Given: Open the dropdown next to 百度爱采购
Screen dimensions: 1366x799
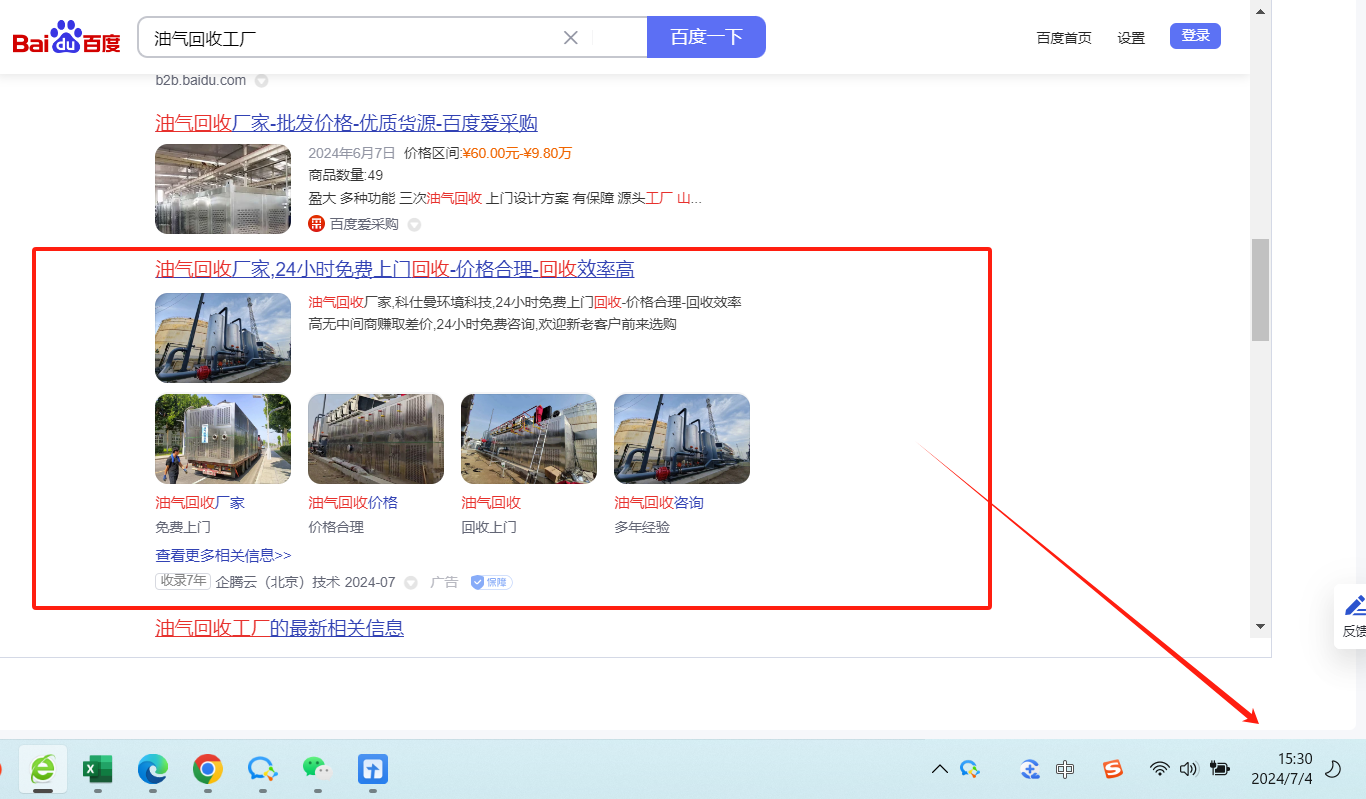Looking at the screenshot, I should (414, 225).
